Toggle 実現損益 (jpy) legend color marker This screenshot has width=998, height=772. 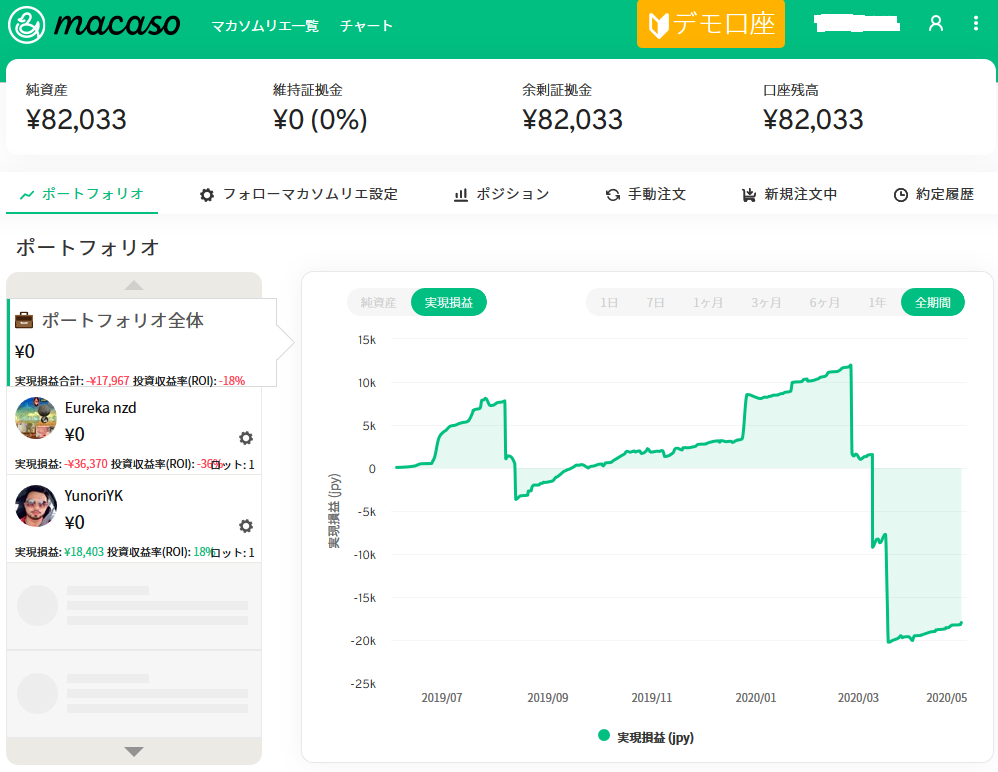click(604, 736)
